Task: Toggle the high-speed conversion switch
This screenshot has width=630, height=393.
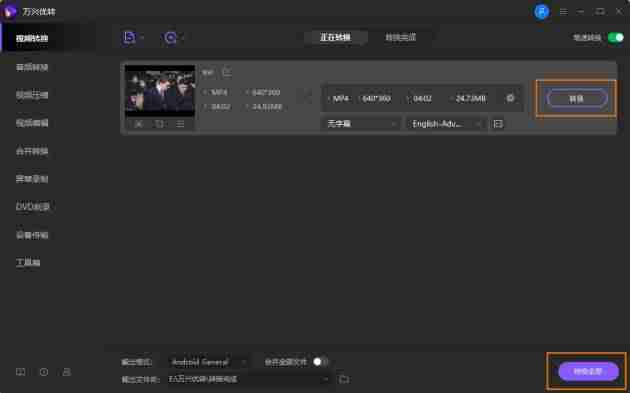Action: tap(616, 37)
